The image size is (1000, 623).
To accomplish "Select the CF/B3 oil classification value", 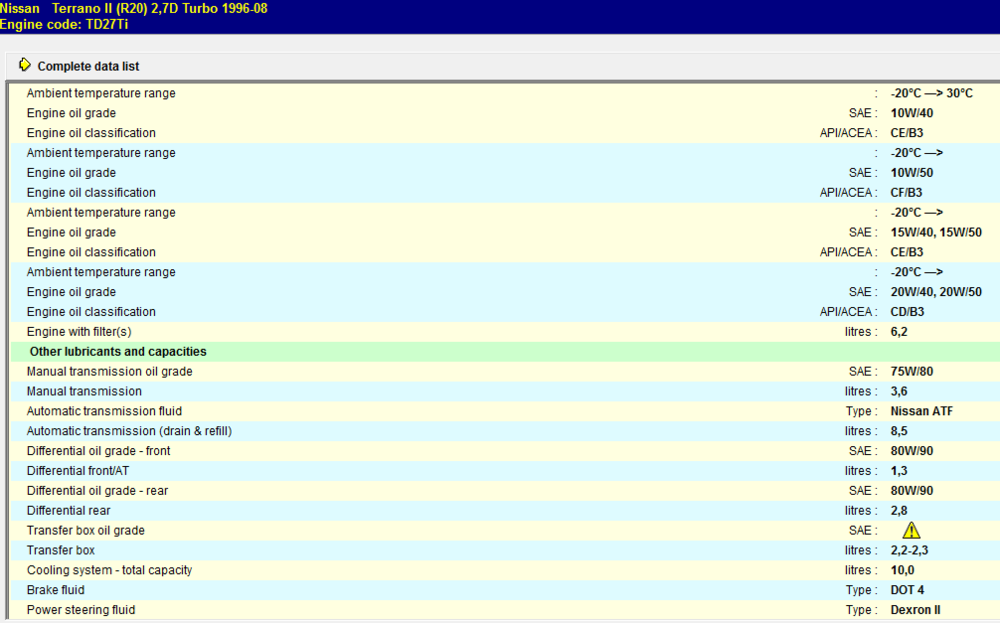I will click(x=907, y=193).
